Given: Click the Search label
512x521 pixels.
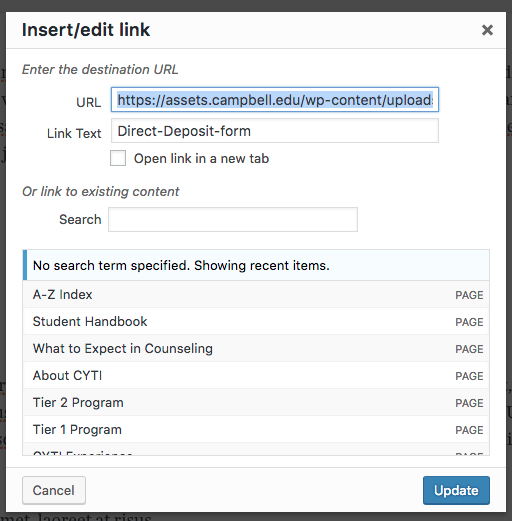Looking at the screenshot, I should [x=80, y=219].
